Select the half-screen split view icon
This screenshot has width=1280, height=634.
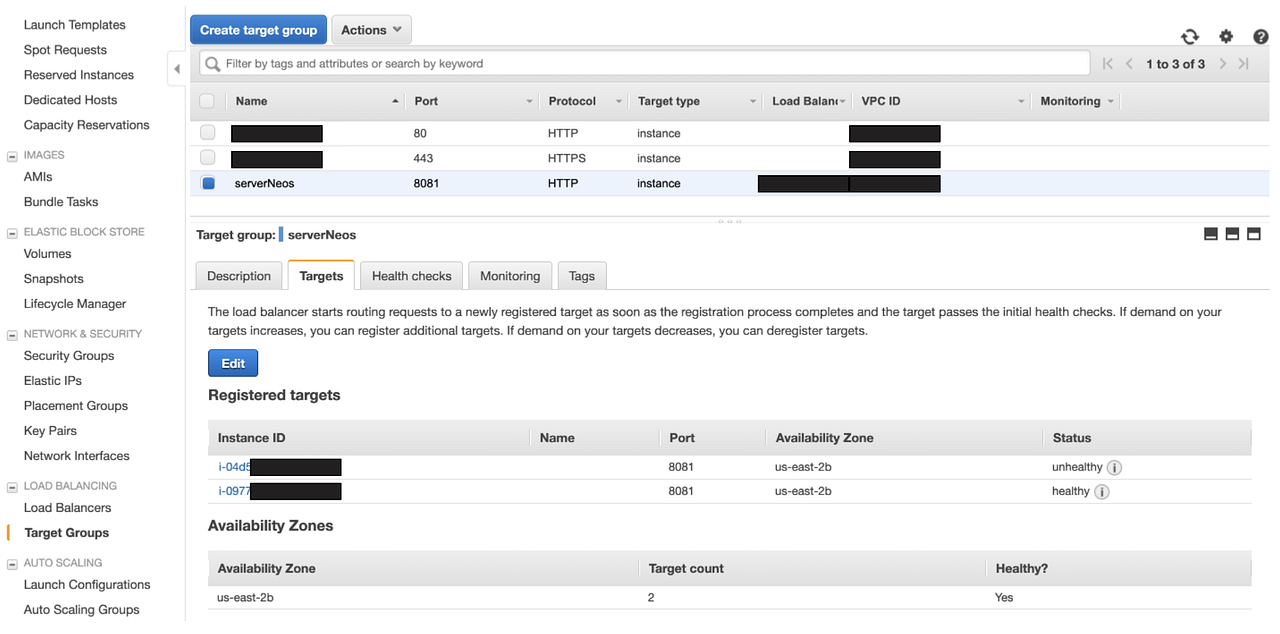coord(1232,233)
